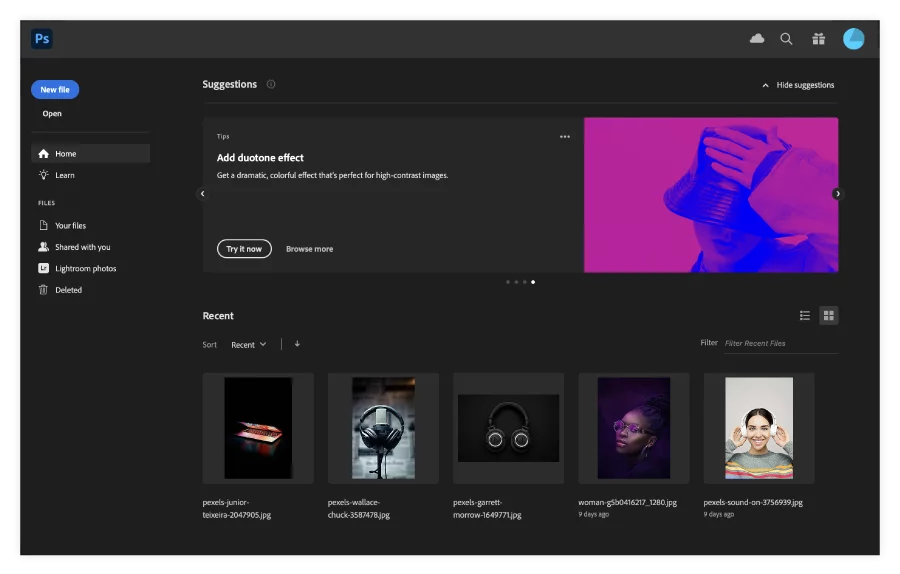Click the New file button
This screenshot has height=574, width=900.
(55, 90)
